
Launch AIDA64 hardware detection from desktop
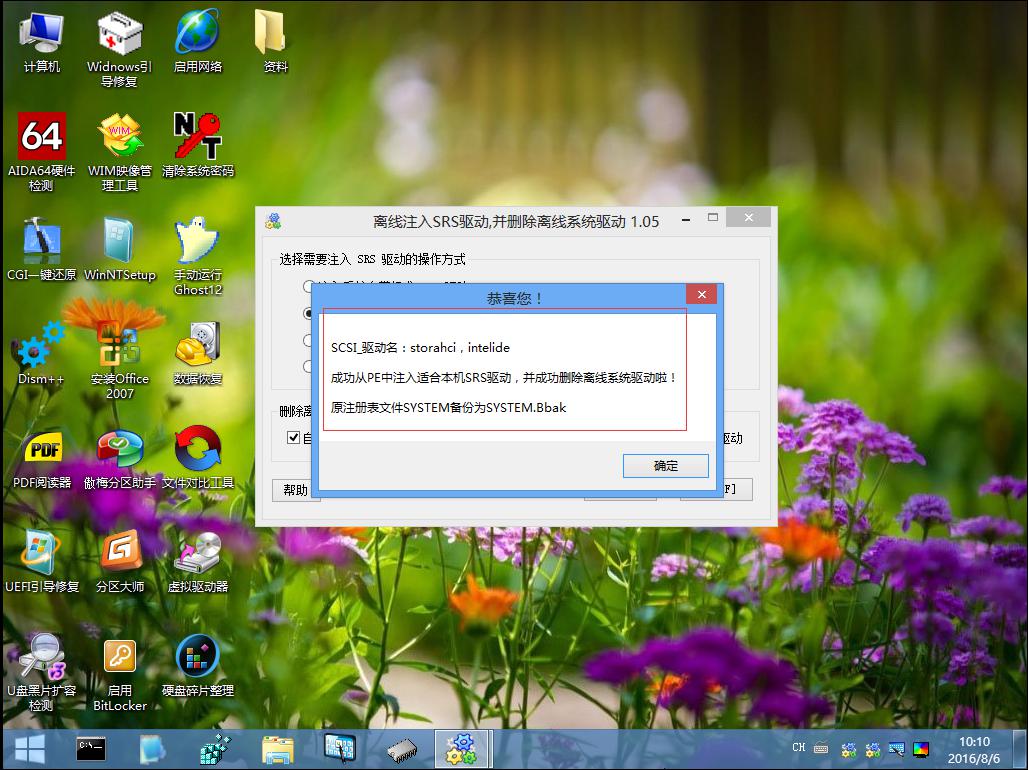(x=39, y=135)
